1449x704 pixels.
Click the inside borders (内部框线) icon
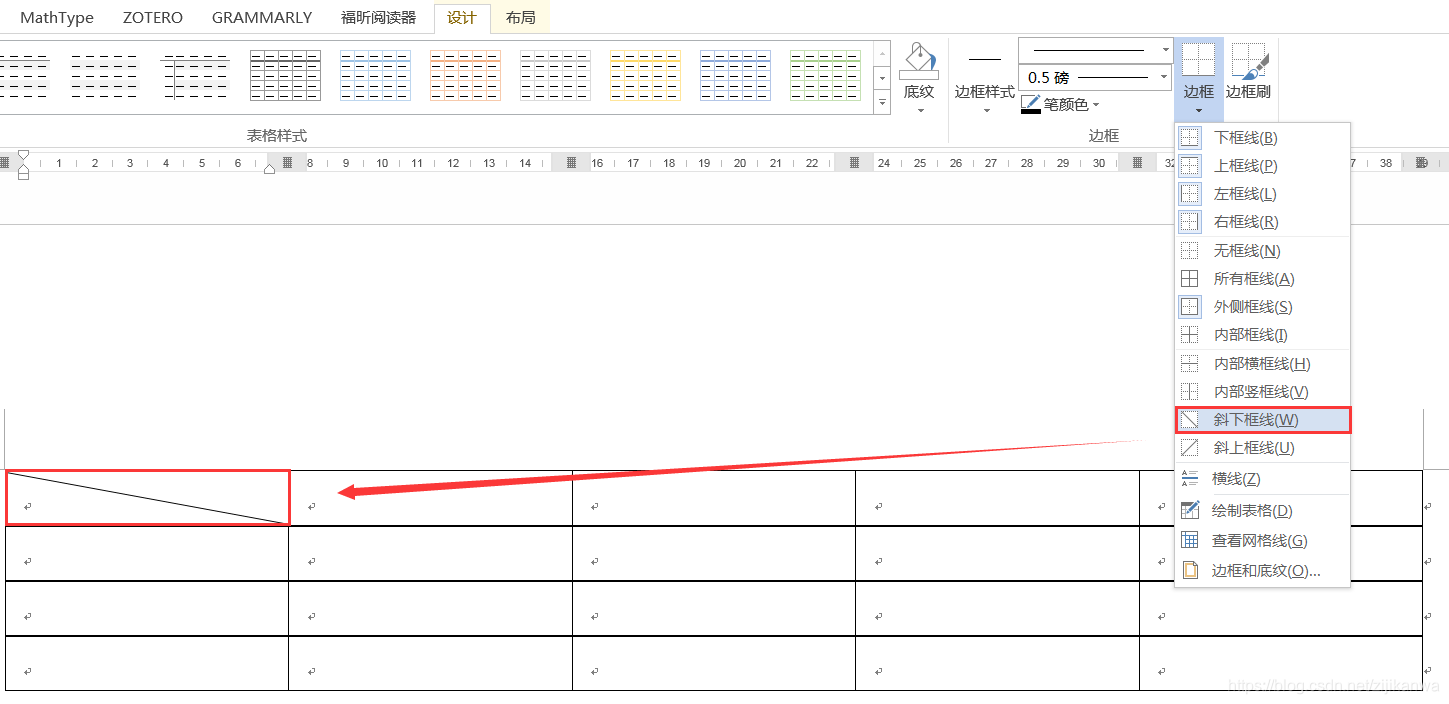pyautogui.click(x=1190, y=335)
